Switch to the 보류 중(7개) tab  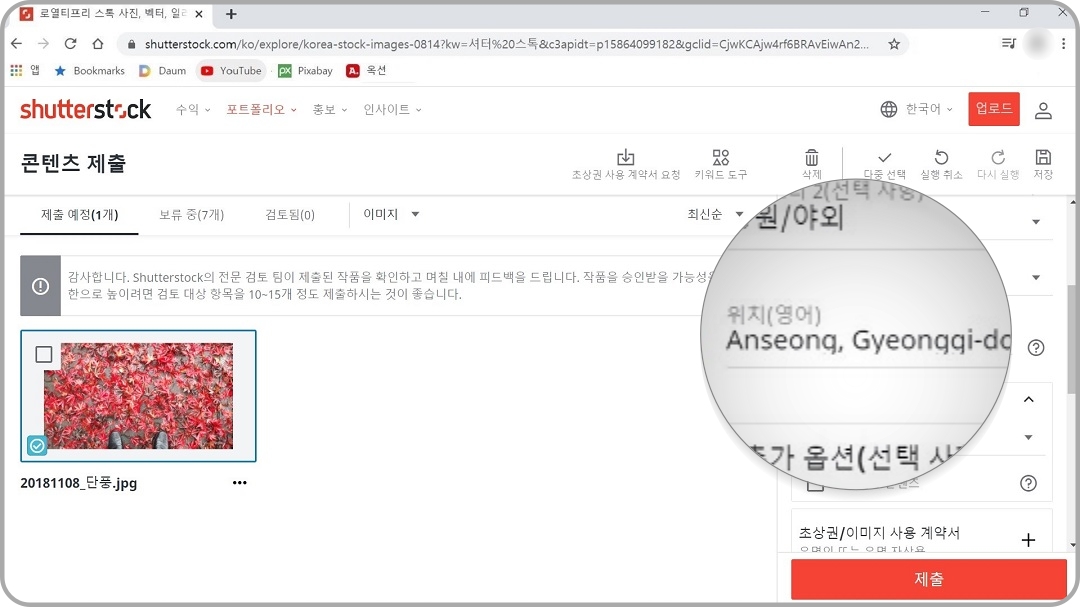[x=191, y=213]
